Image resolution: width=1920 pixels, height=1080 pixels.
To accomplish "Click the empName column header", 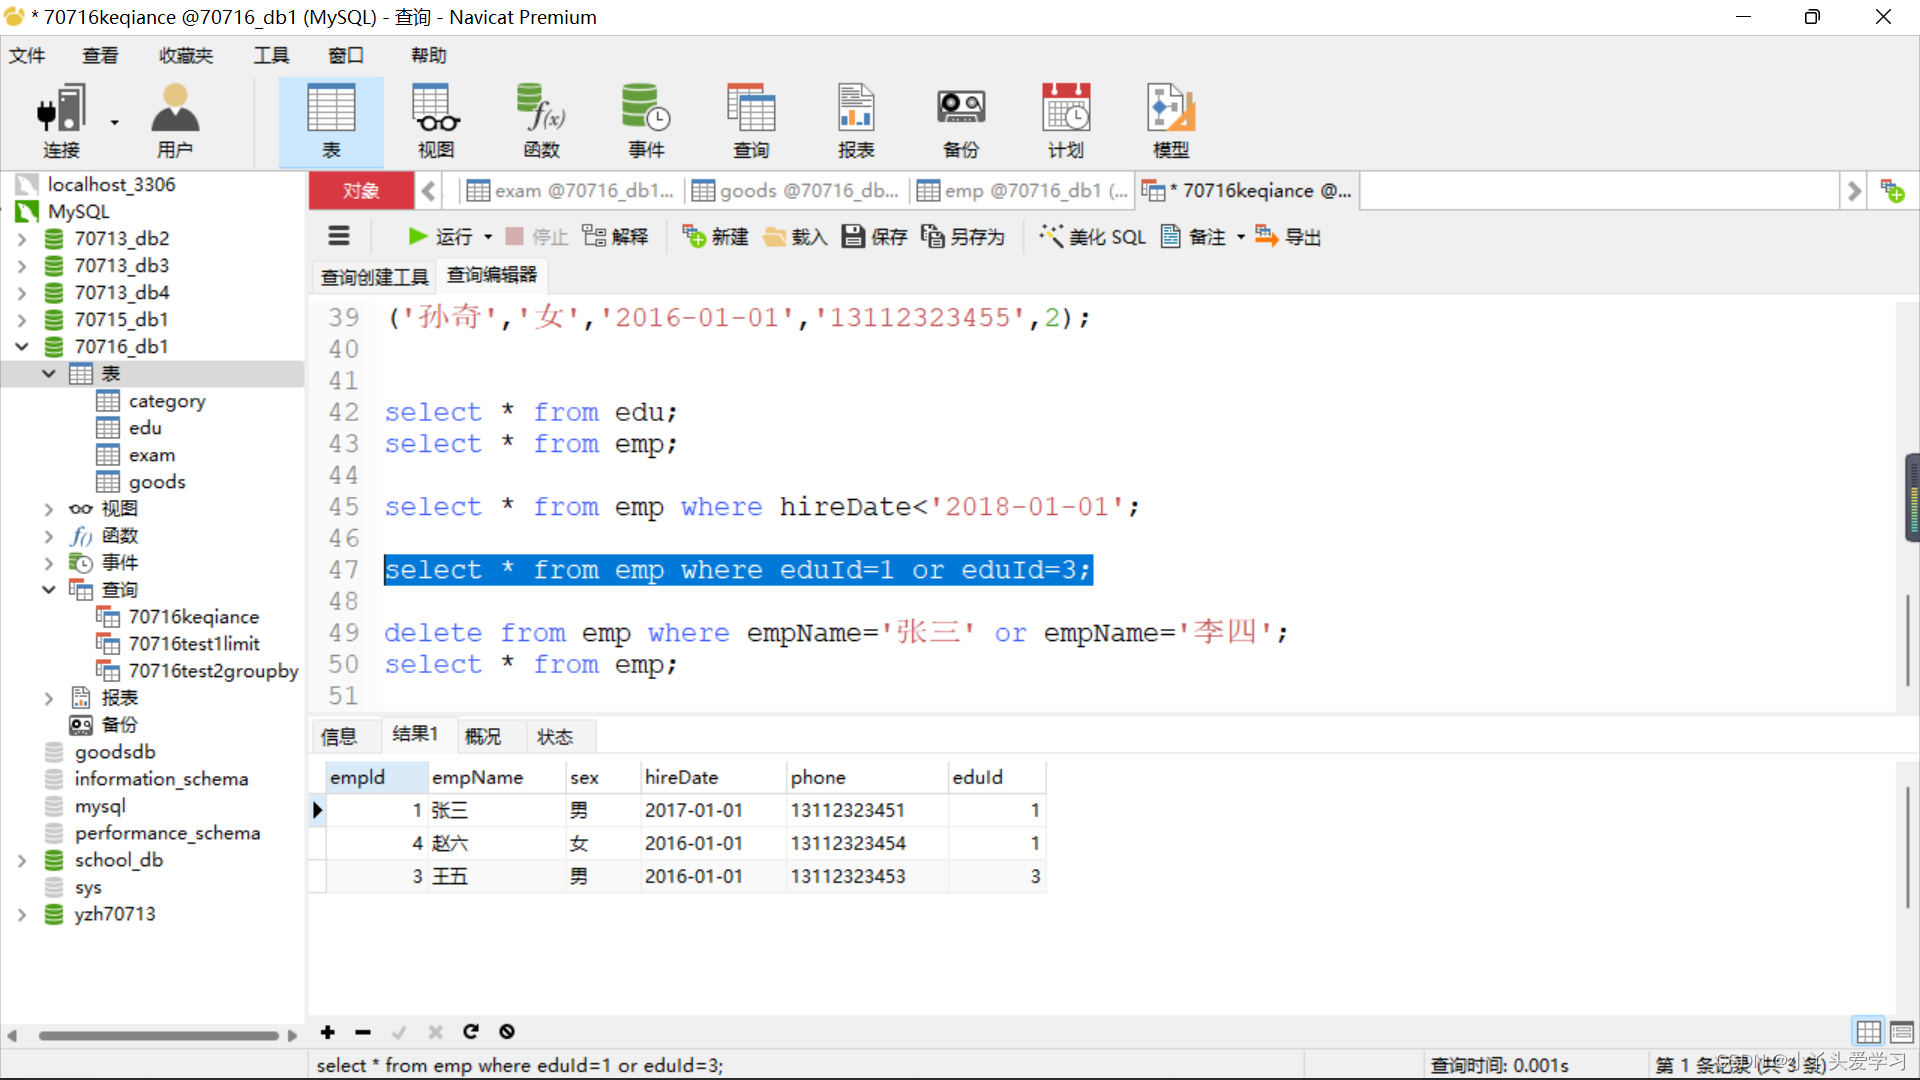I will (497, 777).
